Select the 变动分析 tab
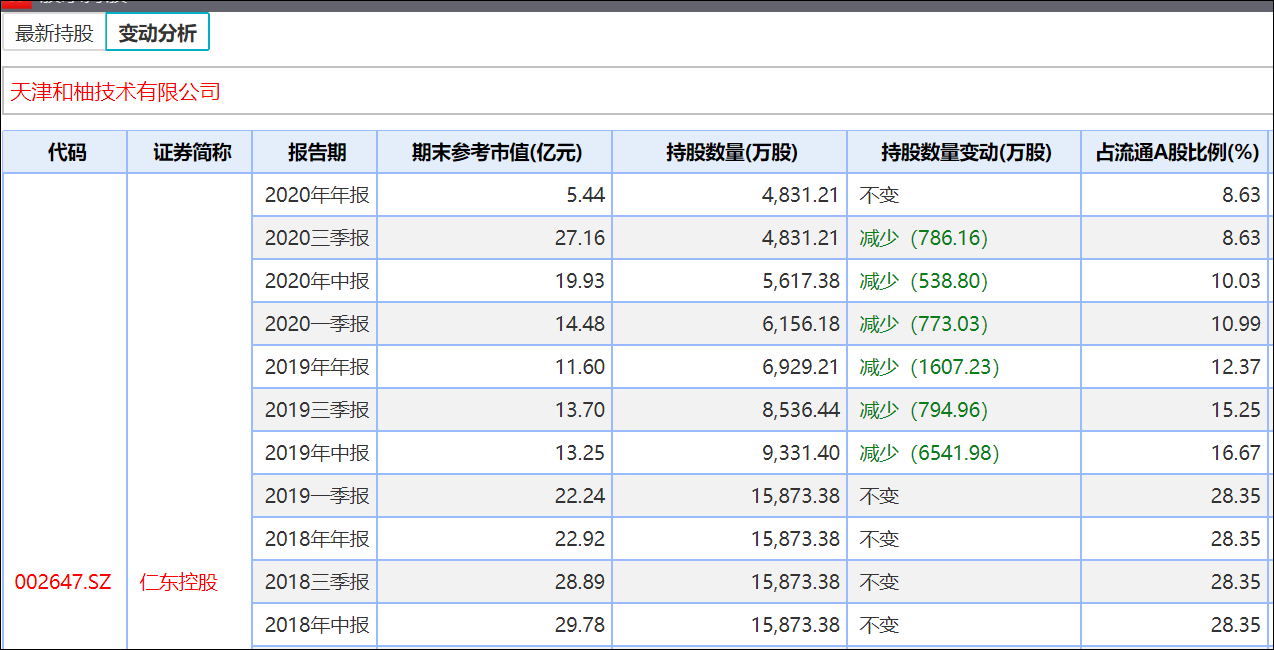The height and width of the screenshot is (650, 1274). point(157,33)
